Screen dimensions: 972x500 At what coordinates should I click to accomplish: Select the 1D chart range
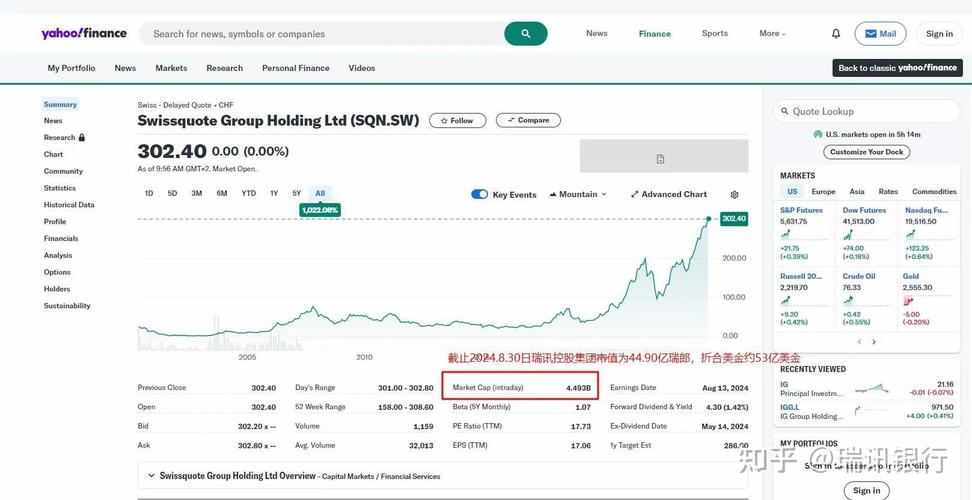[149, 193]
